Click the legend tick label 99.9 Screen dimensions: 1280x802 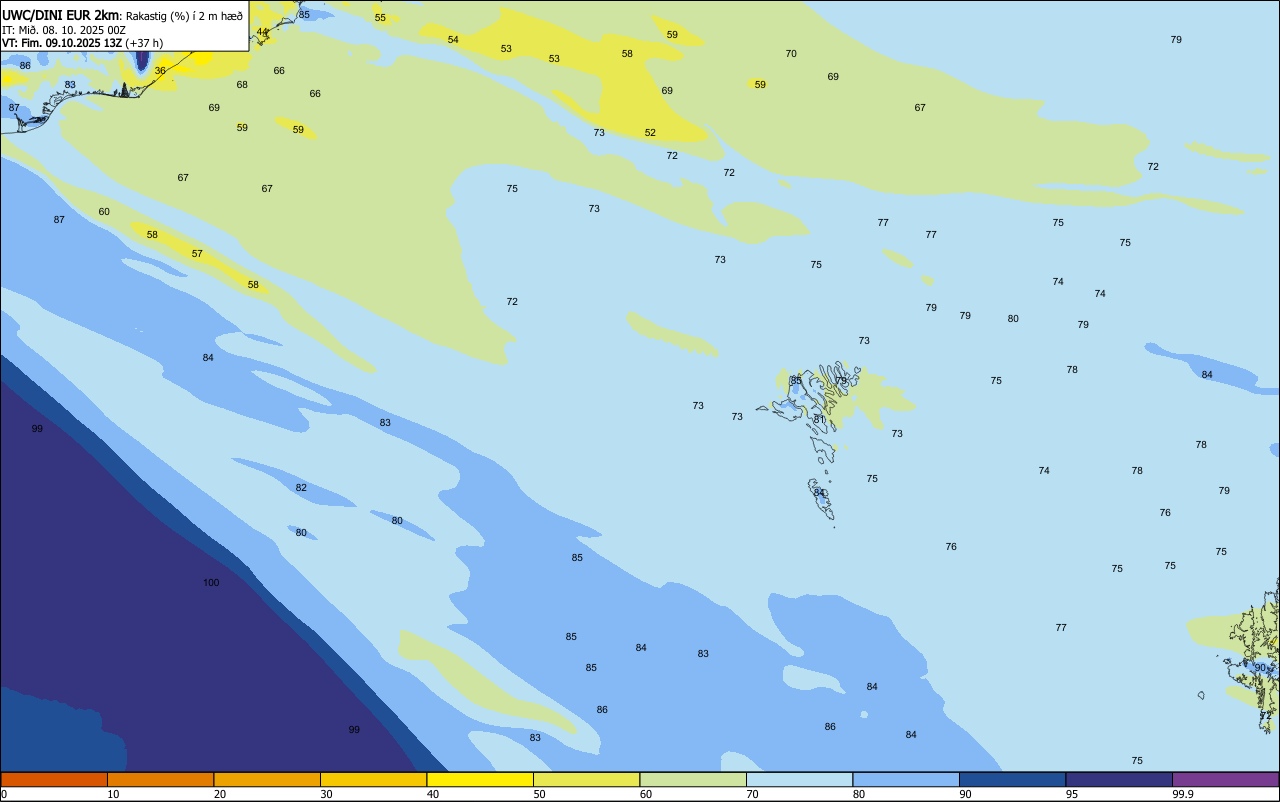tap(1183, 794)
